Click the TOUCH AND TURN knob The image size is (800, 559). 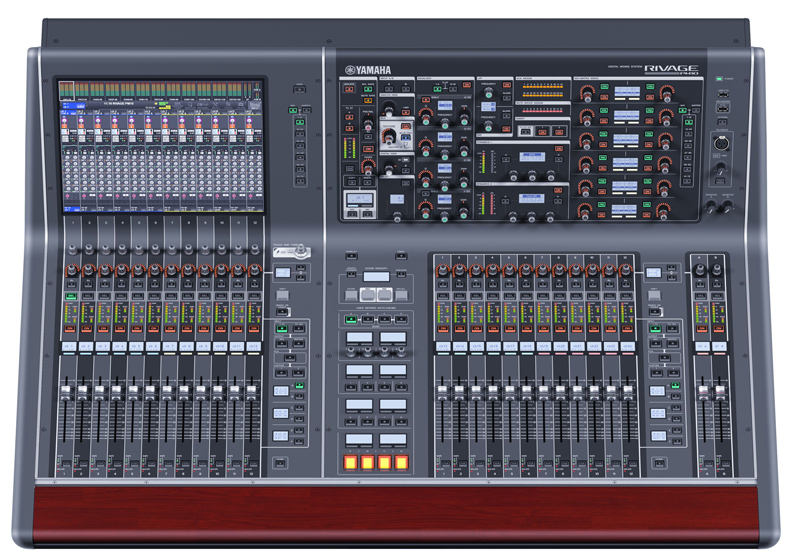[302, 251]
